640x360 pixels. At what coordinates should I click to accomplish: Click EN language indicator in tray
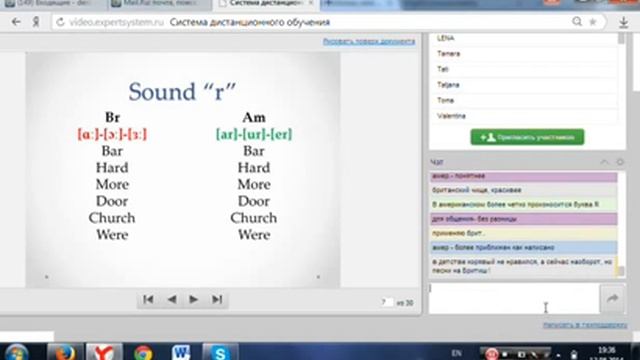tap(457, 353)
